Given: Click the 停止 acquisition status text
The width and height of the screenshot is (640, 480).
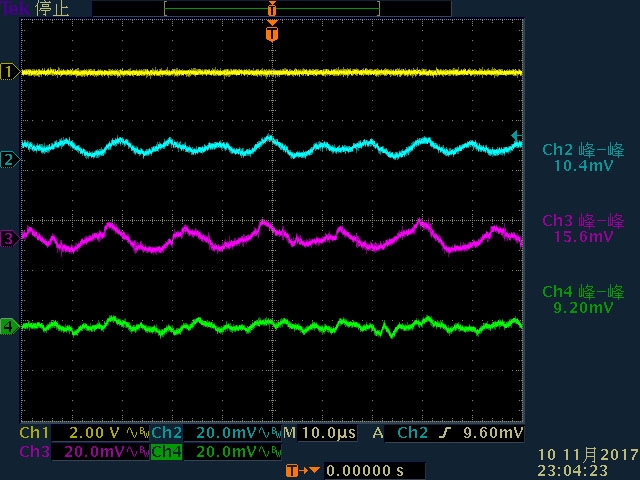Looking at the screenshot, I should click(52, 9).
